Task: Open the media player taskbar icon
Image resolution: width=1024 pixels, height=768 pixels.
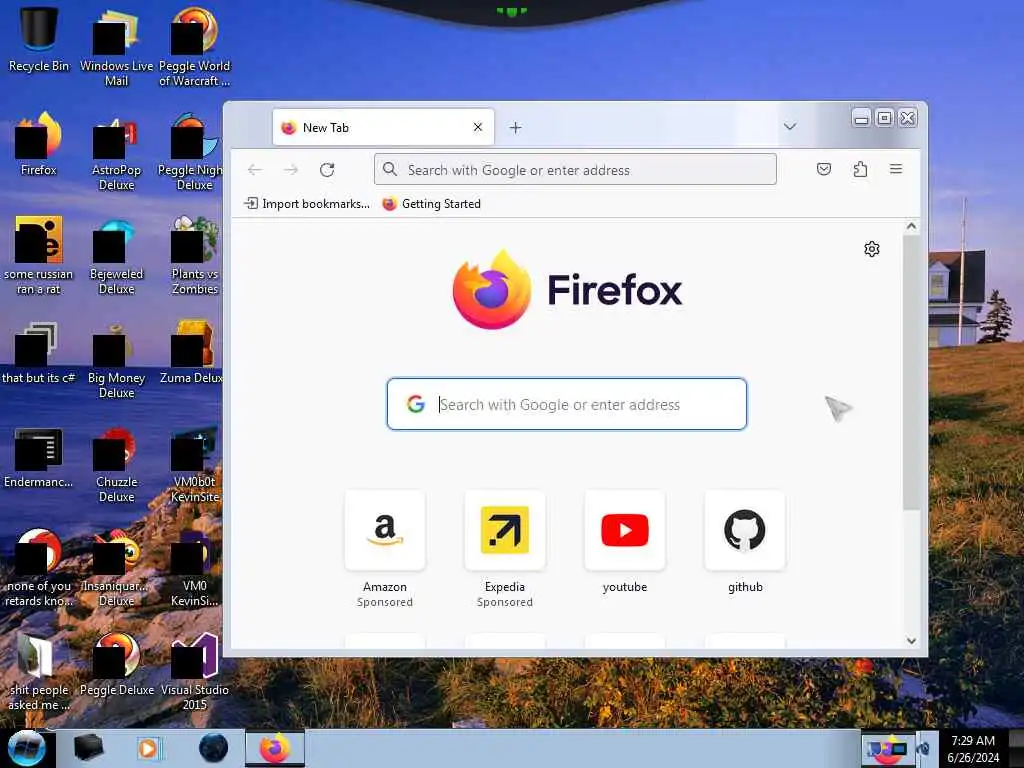Action: click(x=148, y=748)
